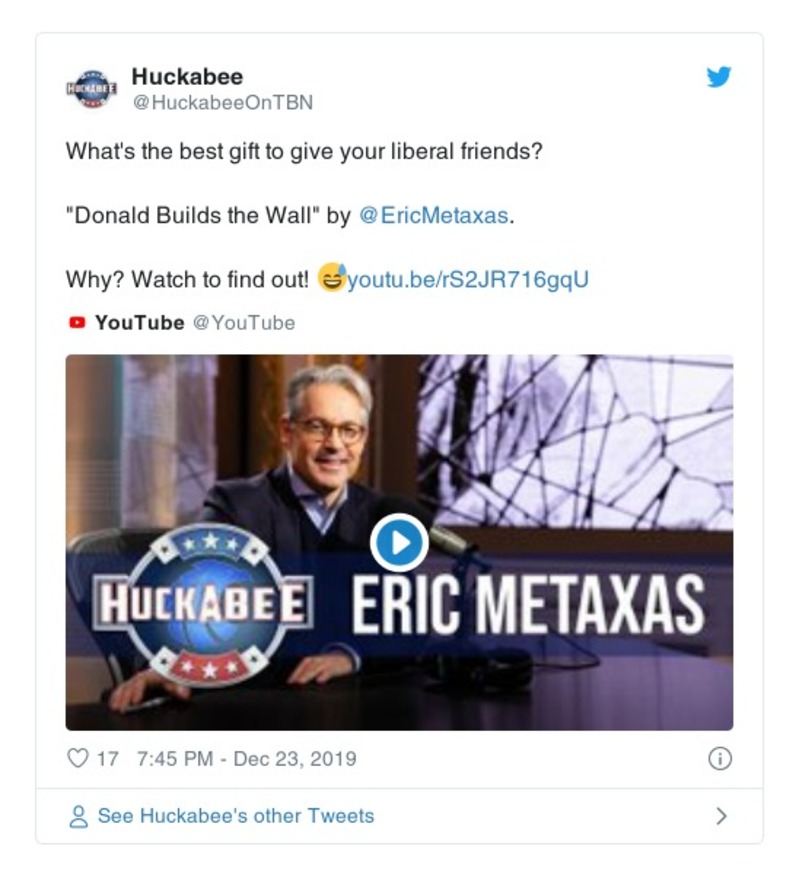Click the Huckabee profile avatar
The width and height of the screenshot is (799, 881).
point(92,89)
